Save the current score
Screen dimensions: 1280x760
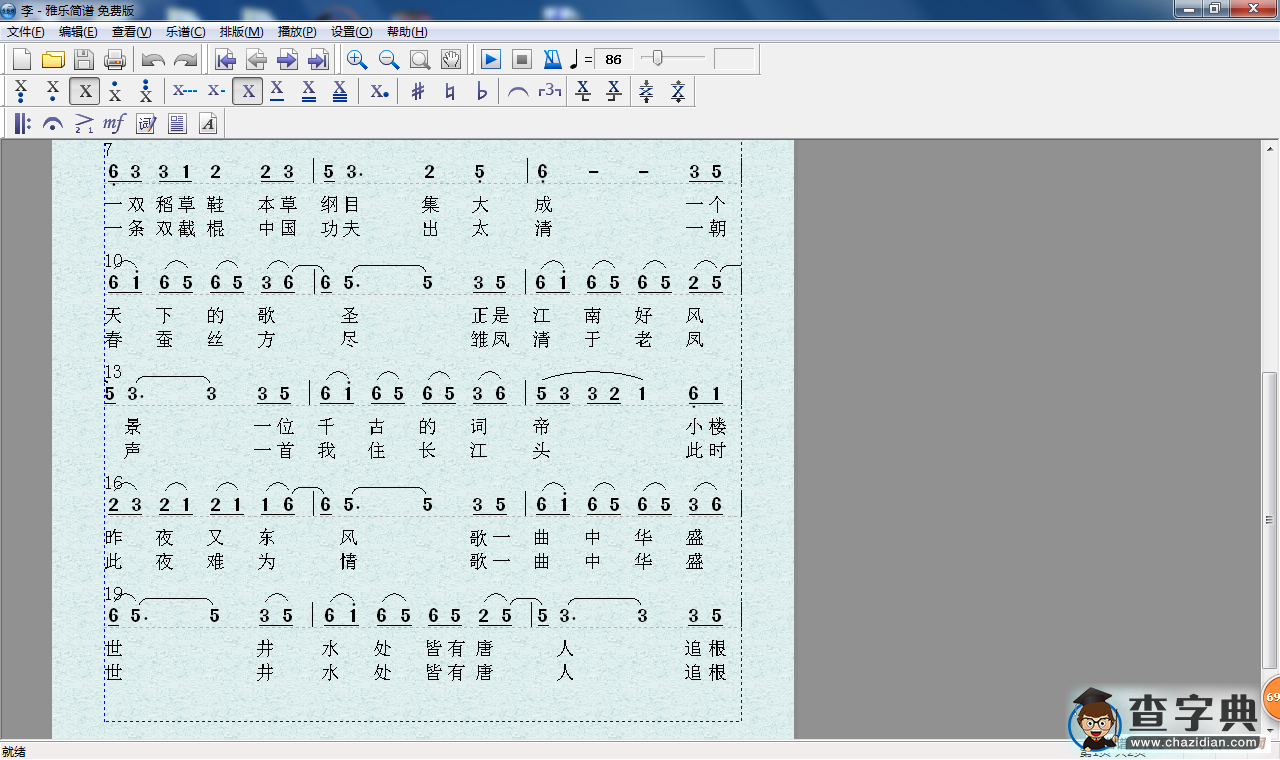click(x=84, y=59)
